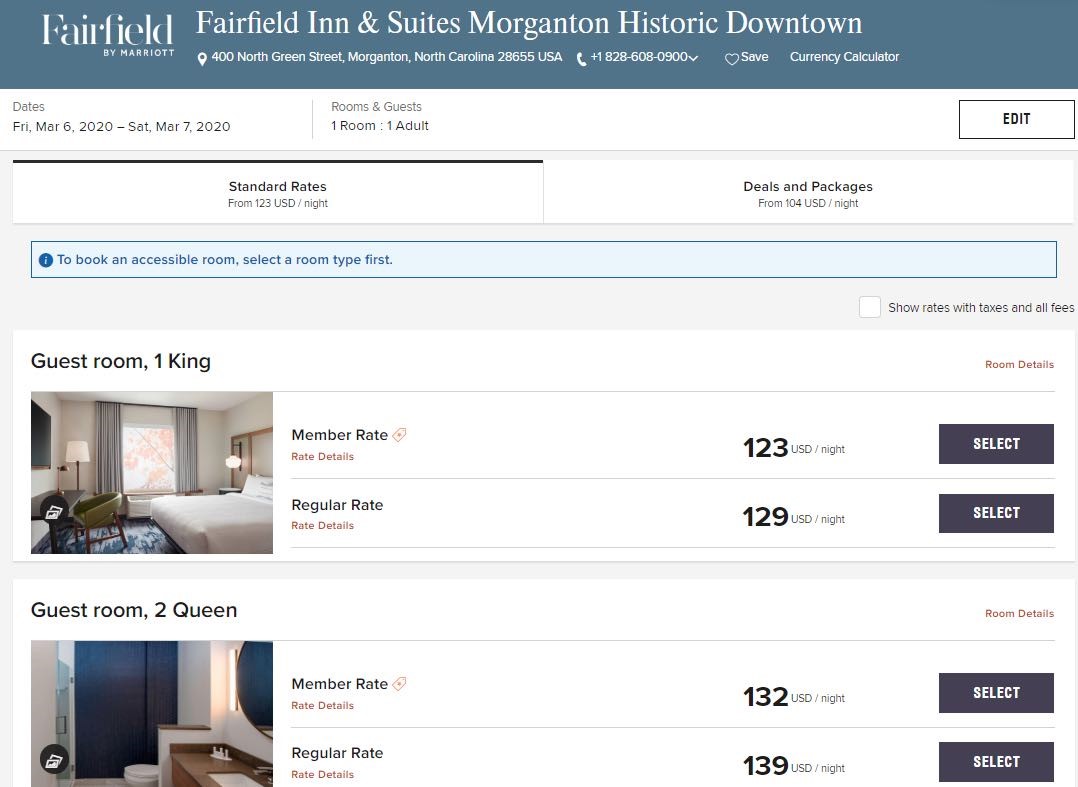Click the 132 USD / night price
This screenshot has height=787, width=1078.
click(794, 697)
